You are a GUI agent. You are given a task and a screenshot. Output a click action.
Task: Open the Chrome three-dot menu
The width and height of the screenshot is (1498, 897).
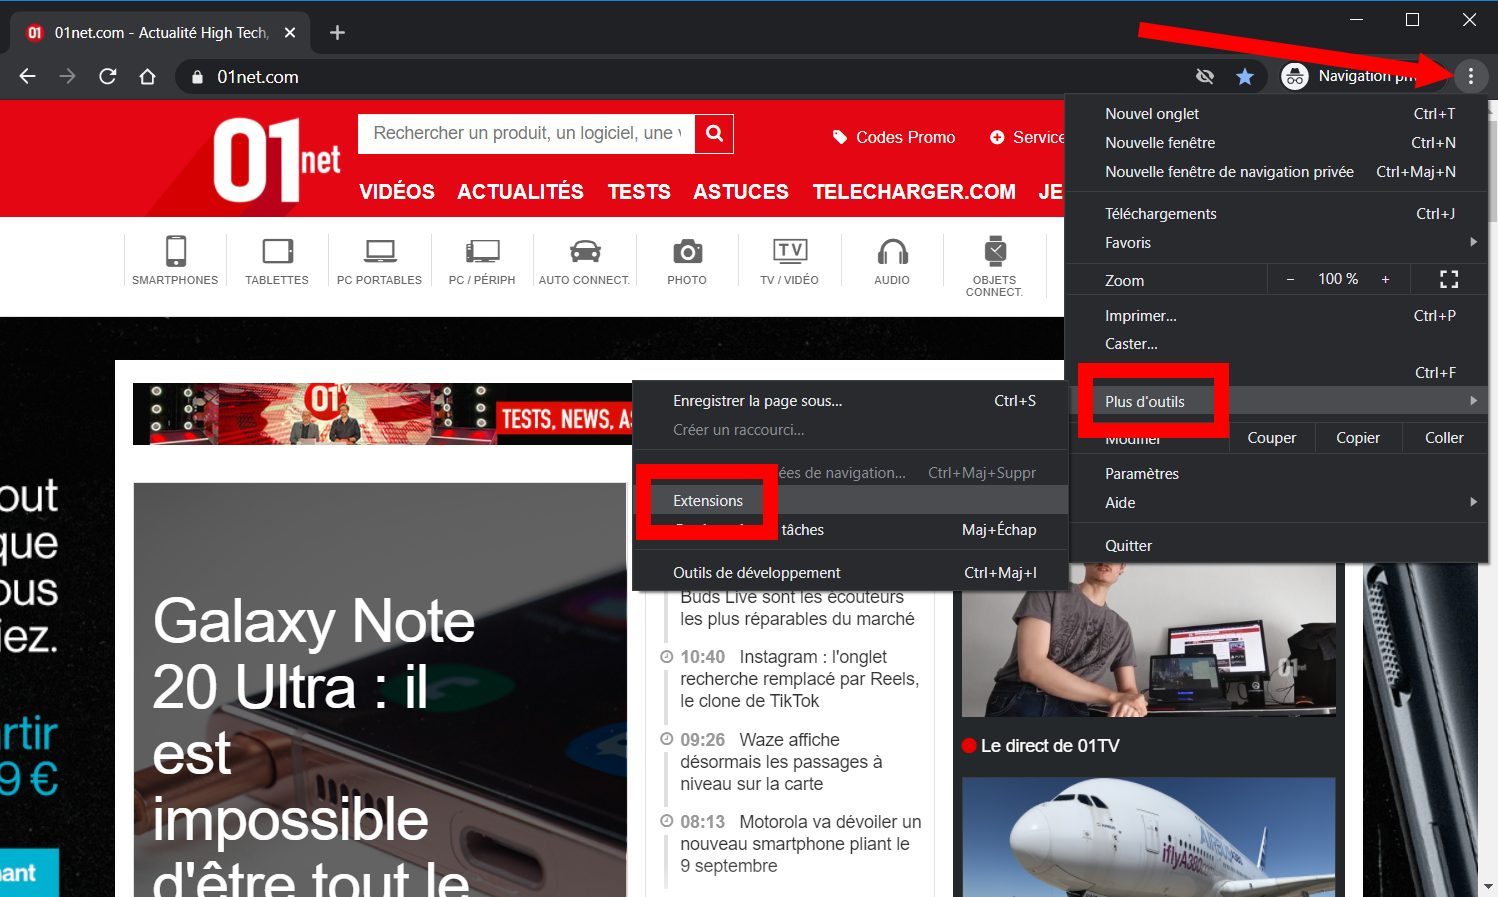point(1470,76)
